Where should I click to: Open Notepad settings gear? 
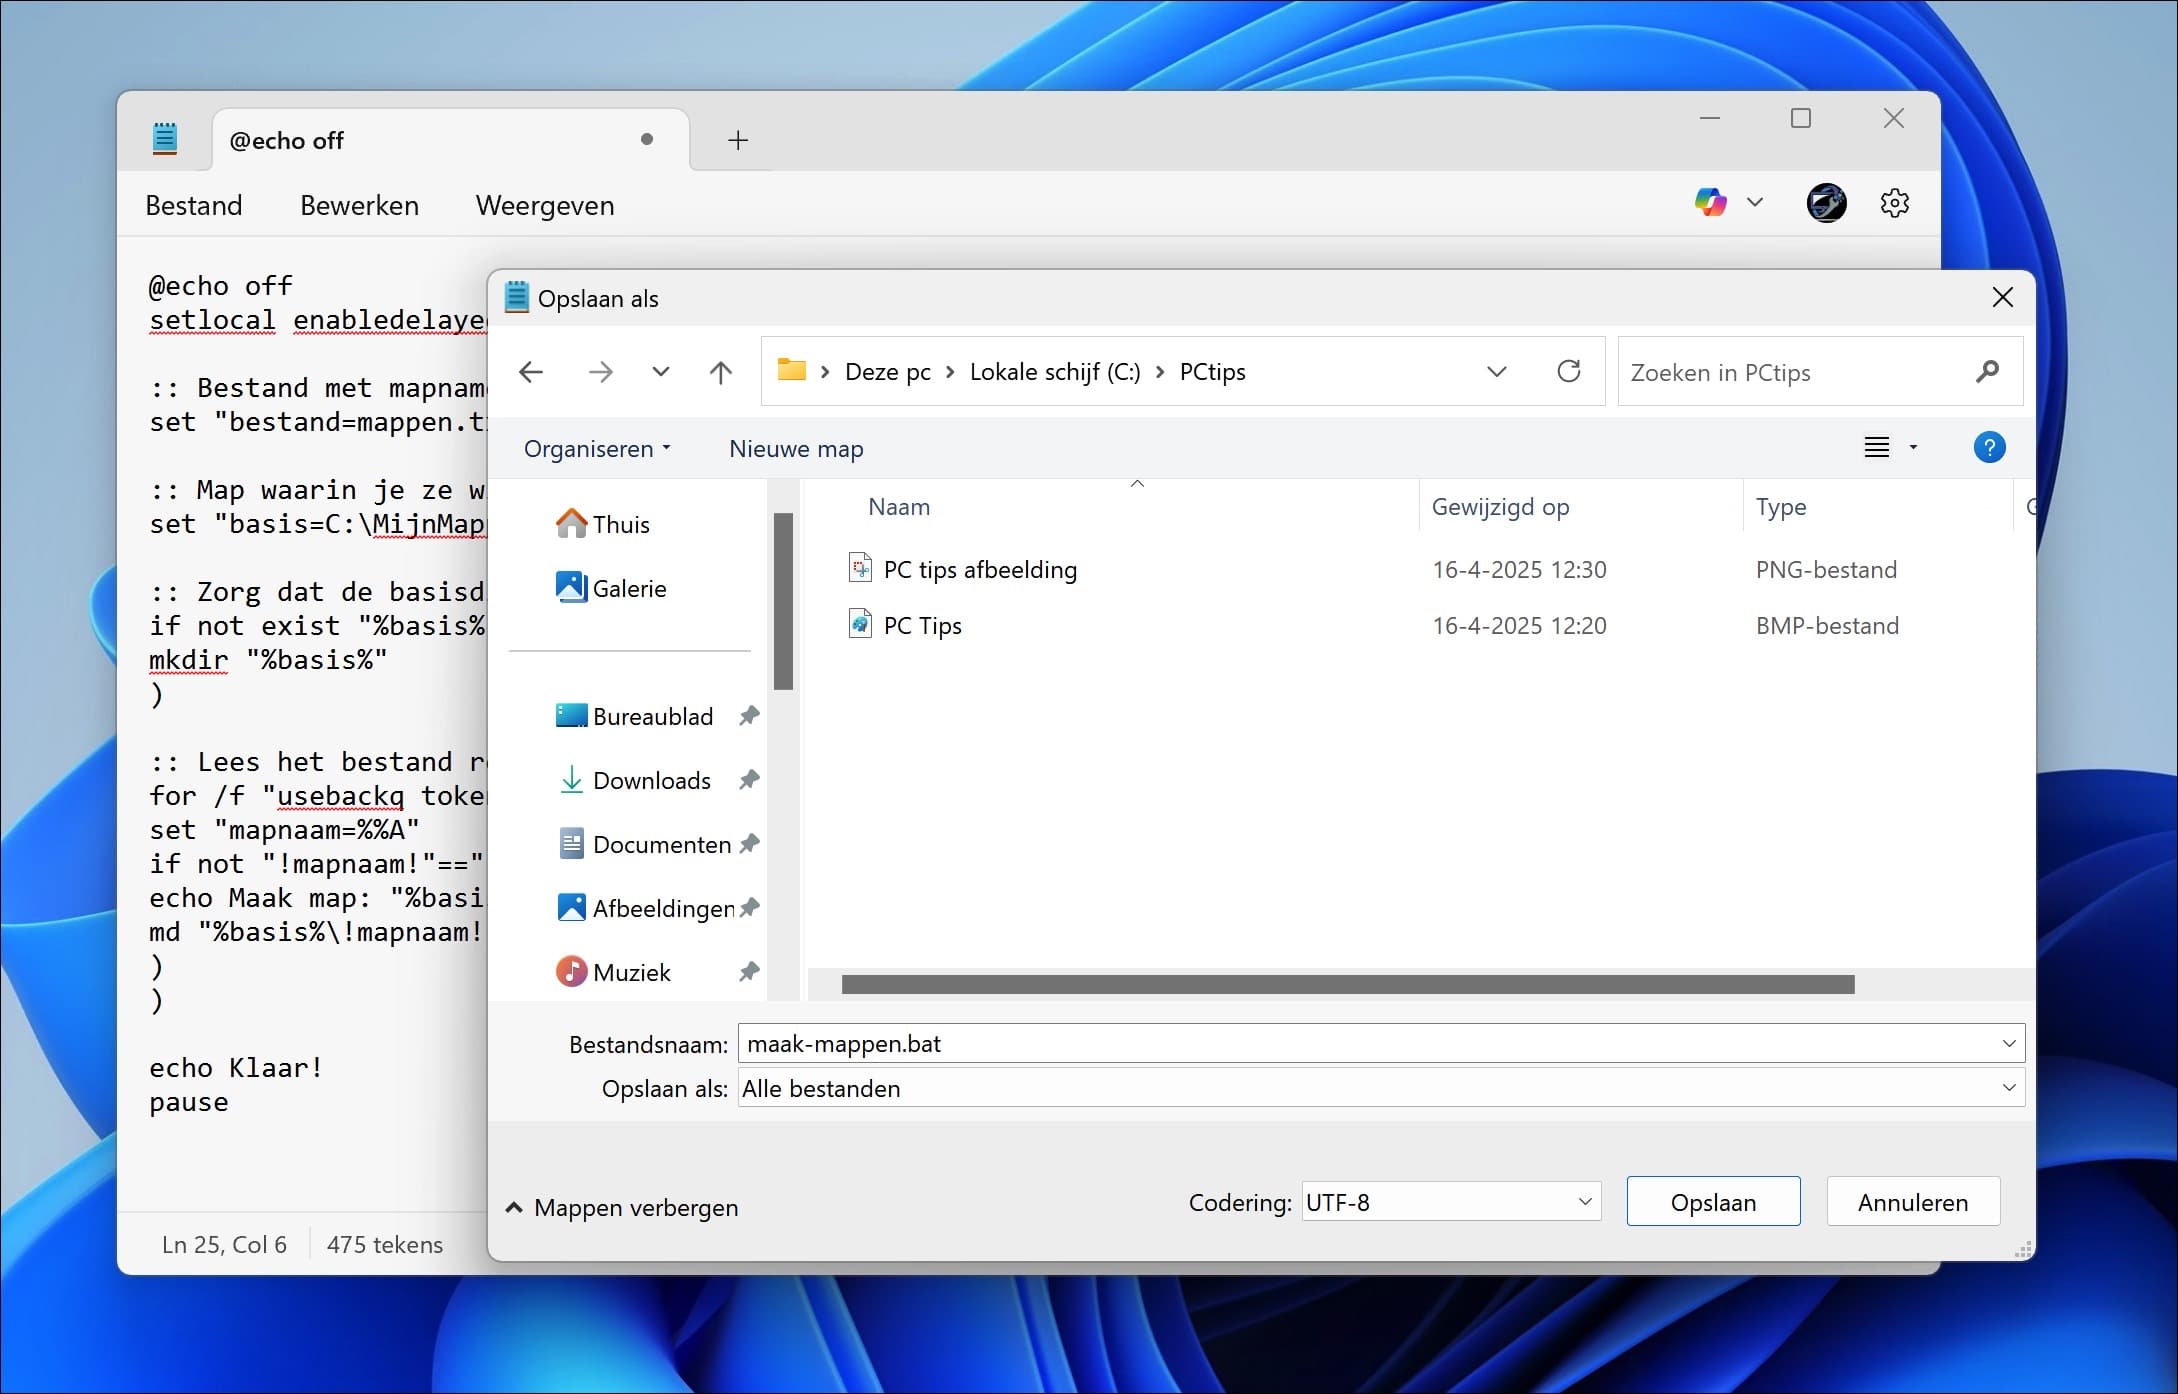[x=1896, y=203]
